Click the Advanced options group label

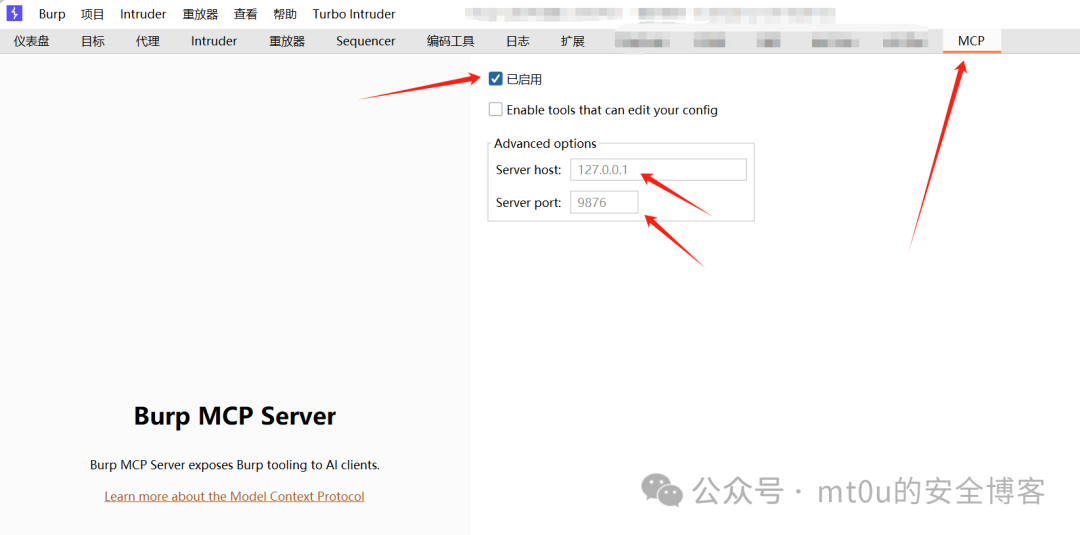tap(545, 144)
